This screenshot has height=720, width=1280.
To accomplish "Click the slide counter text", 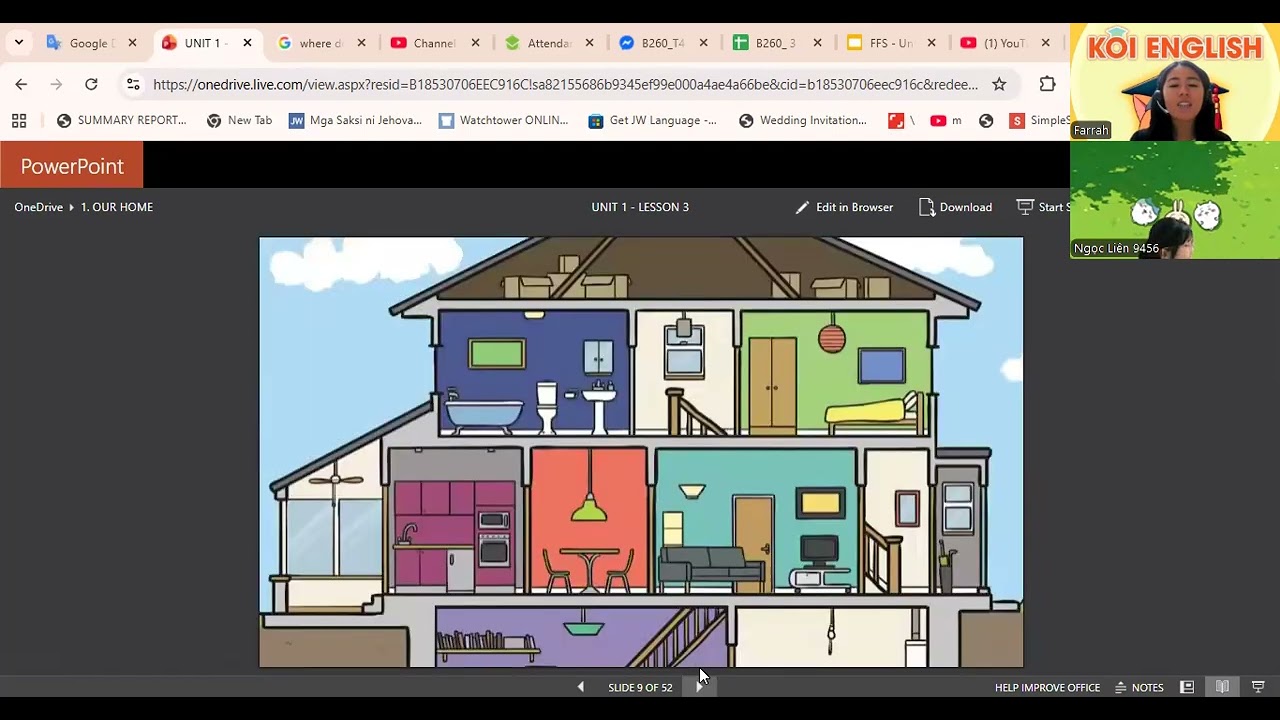I will point(640,687).
